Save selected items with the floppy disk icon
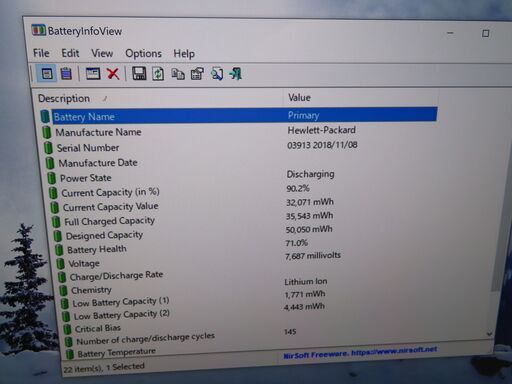 pos(139,73)
